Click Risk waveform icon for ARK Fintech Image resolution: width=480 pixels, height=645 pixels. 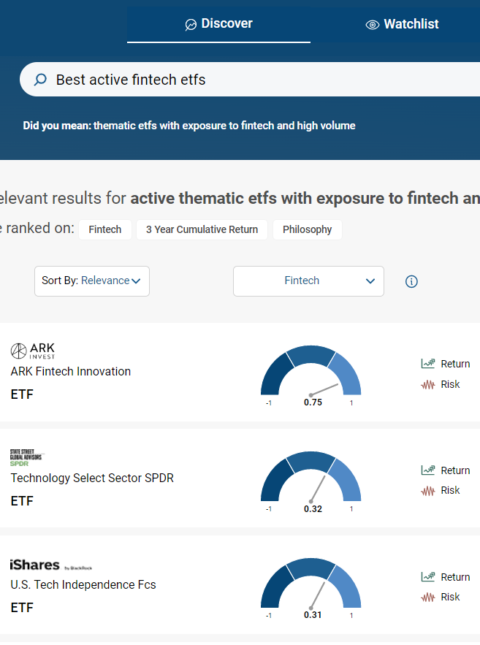pyautogui.click(x=428, y=385)
